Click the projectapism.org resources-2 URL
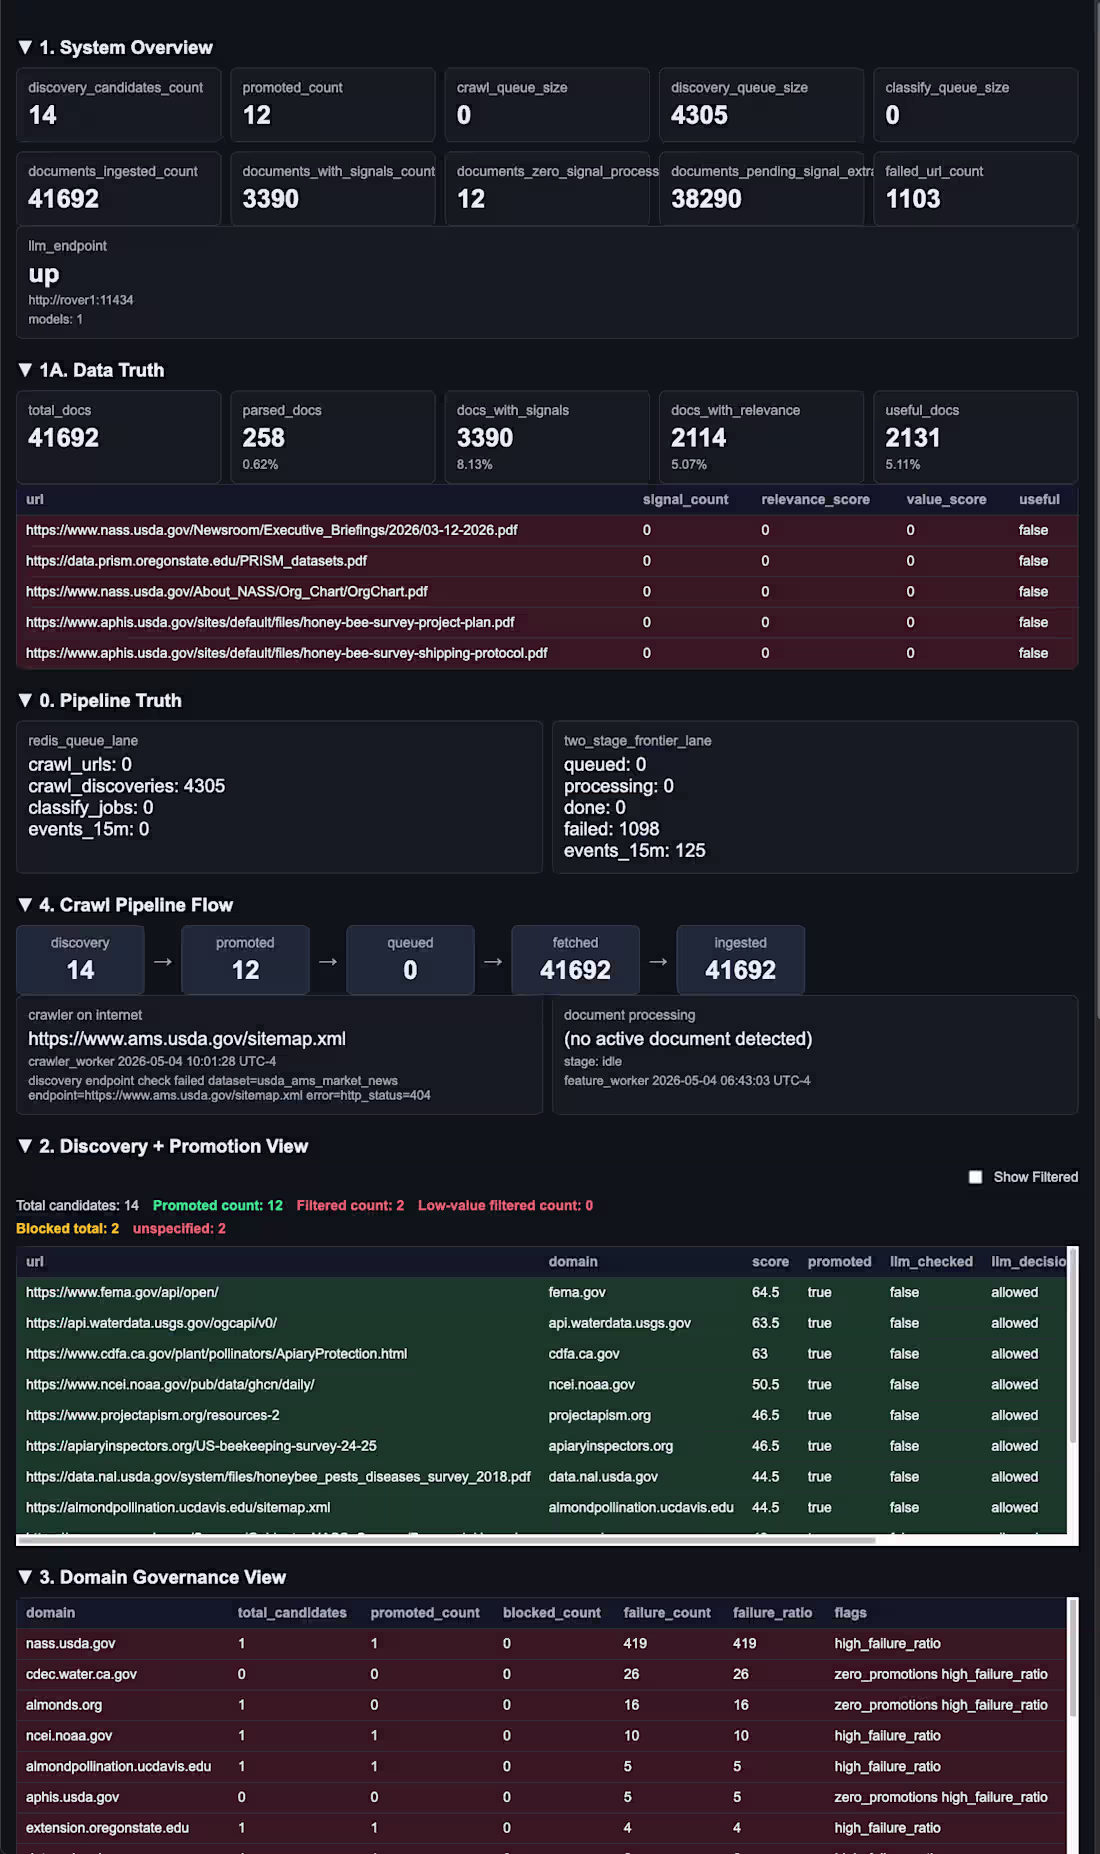 tap(153, 1416)
